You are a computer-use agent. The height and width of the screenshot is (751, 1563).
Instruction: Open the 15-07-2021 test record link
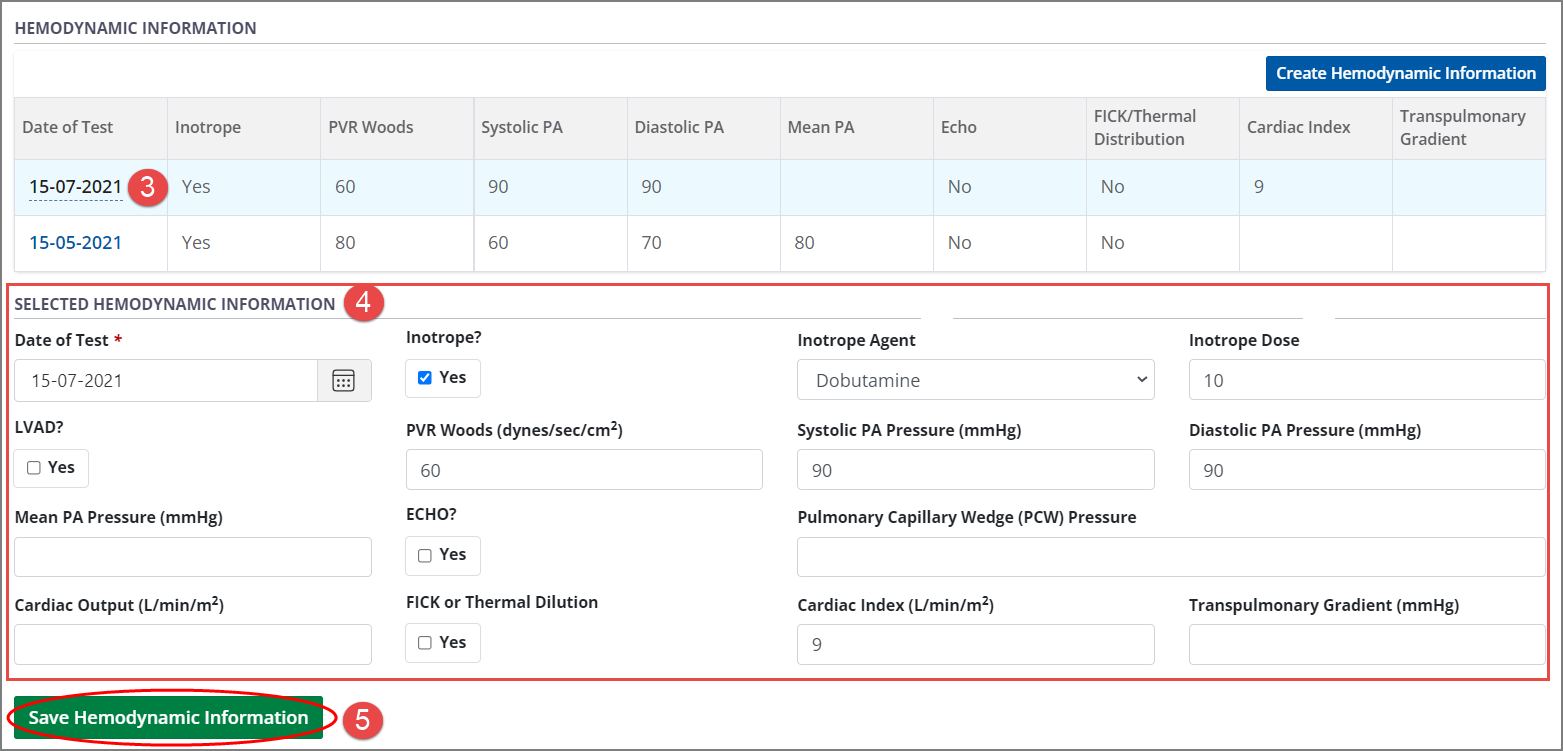pos(75,187)
